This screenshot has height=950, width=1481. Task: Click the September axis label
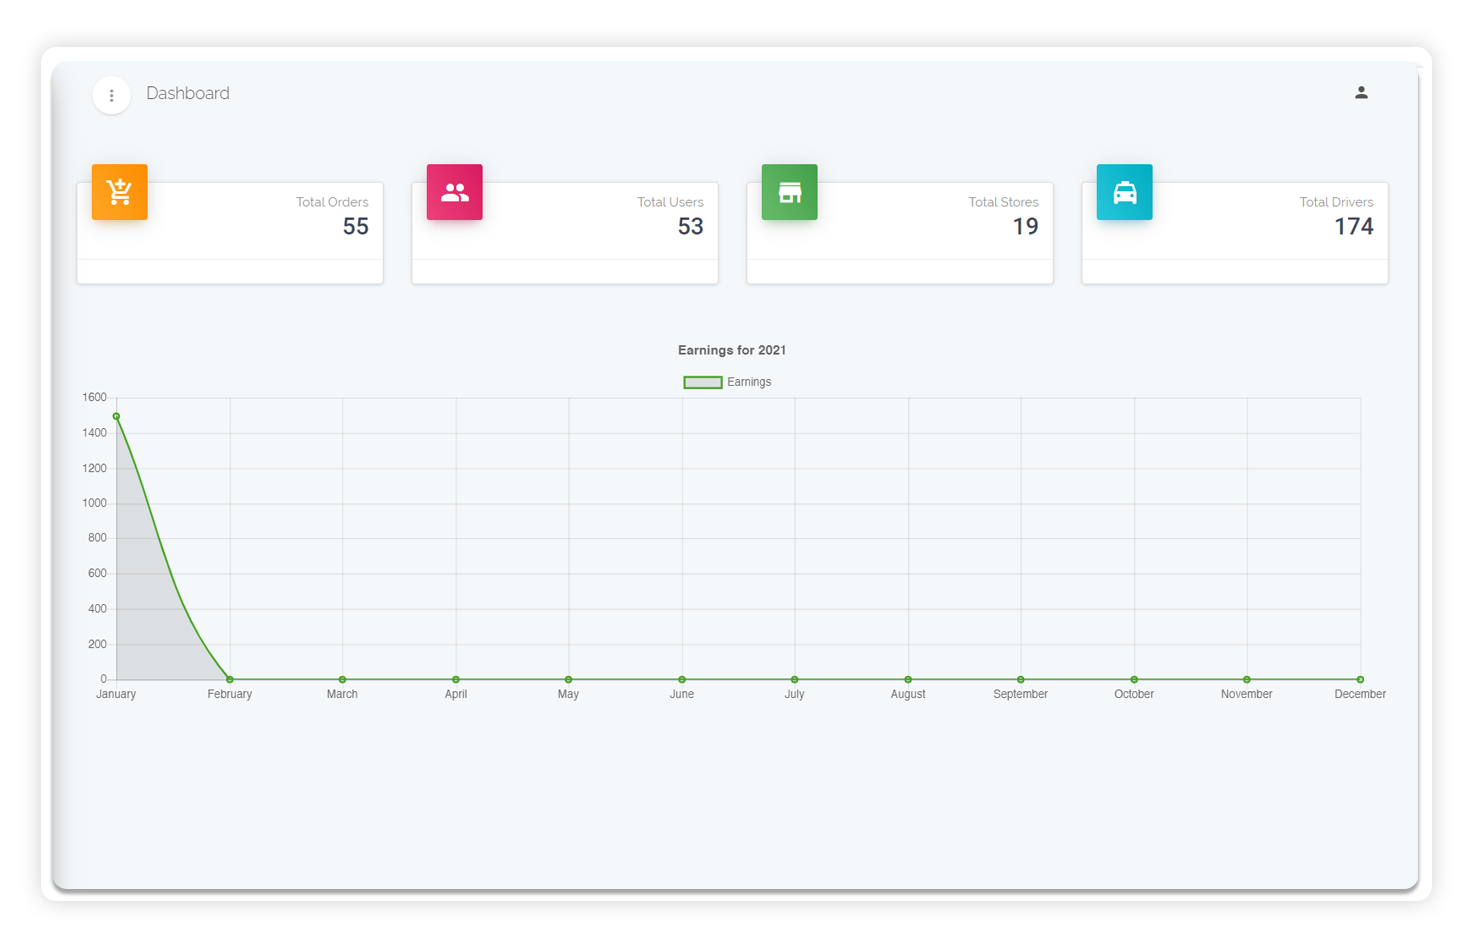1021,694
